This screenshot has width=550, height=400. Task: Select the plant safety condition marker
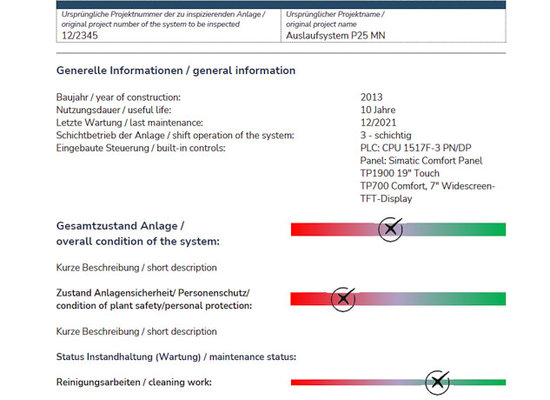(343, 299)
